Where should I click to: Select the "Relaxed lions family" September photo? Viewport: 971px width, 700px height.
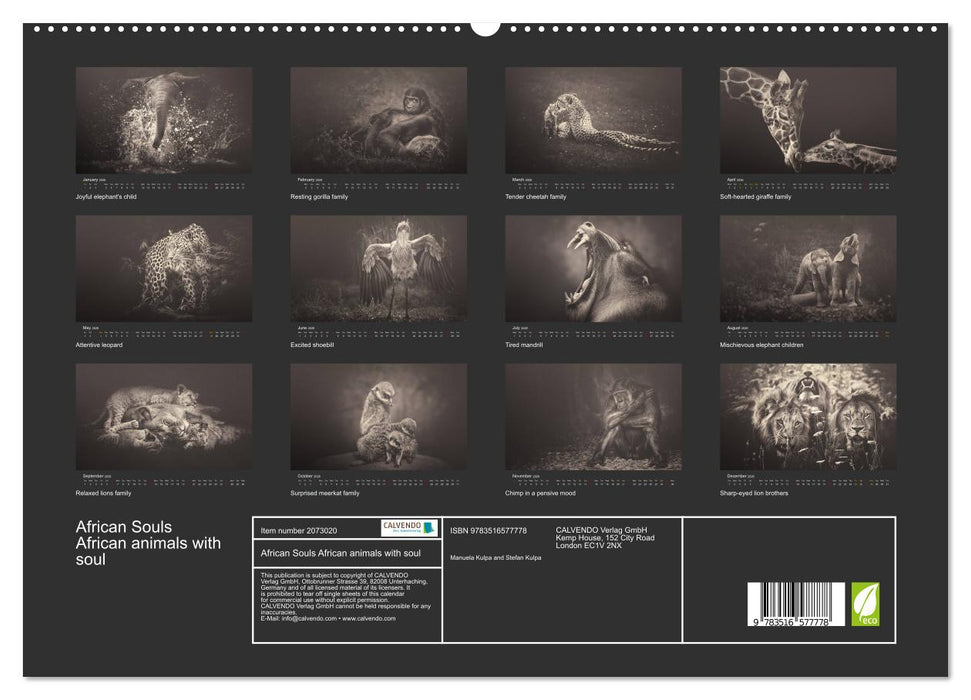point(165,416)
